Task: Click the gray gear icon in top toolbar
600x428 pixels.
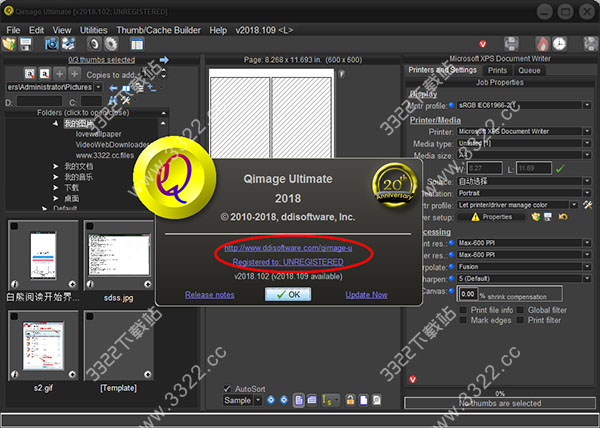Action: (x=111, y=44)
